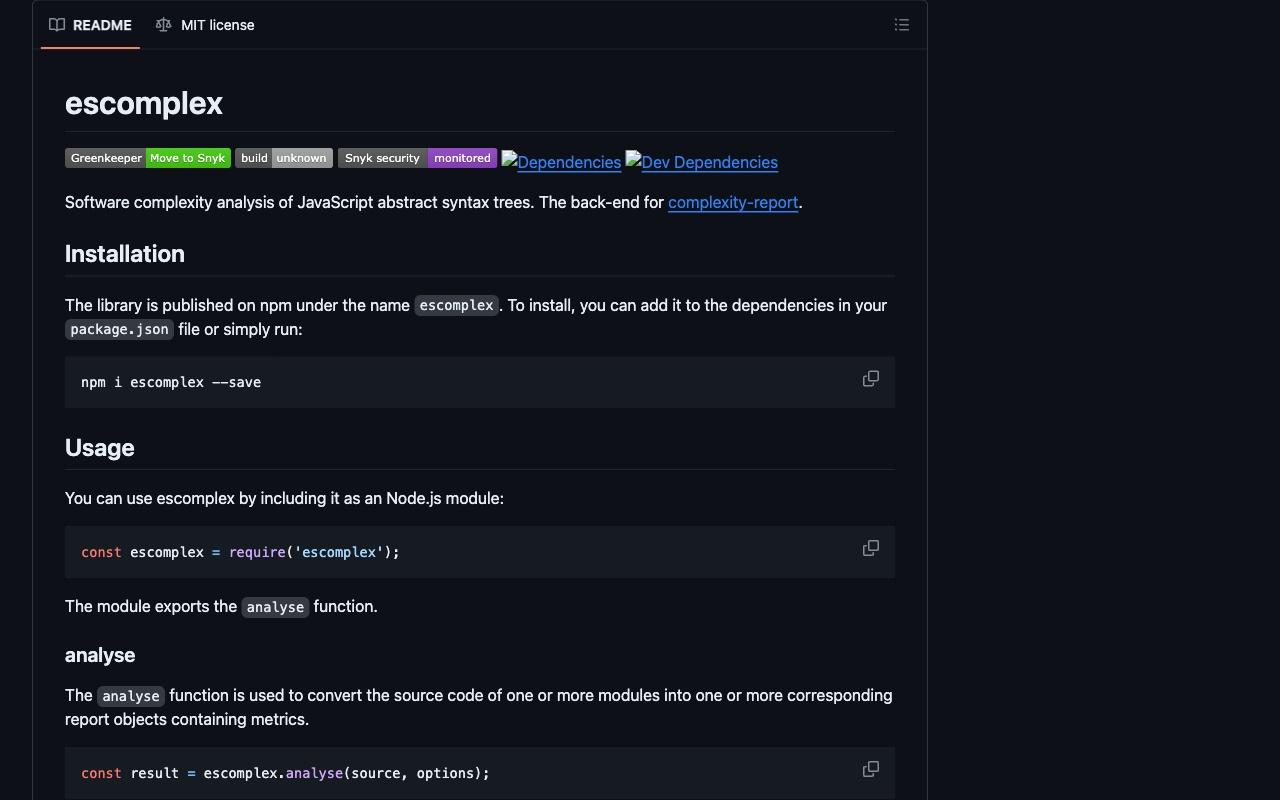Follow the complexity-report link
Viewport: 1280px width, 800px height.
(733, 202)
